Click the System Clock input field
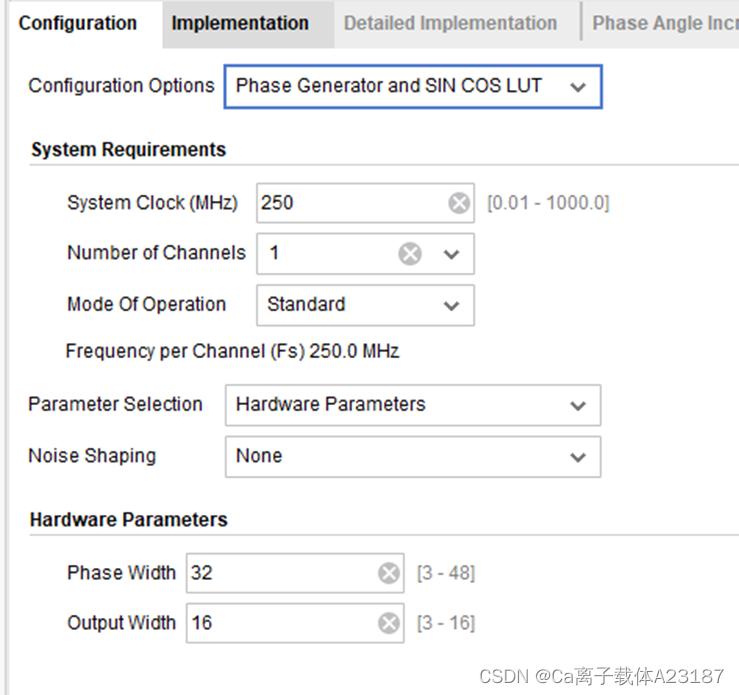739x695 pixels. click(365, 203)
